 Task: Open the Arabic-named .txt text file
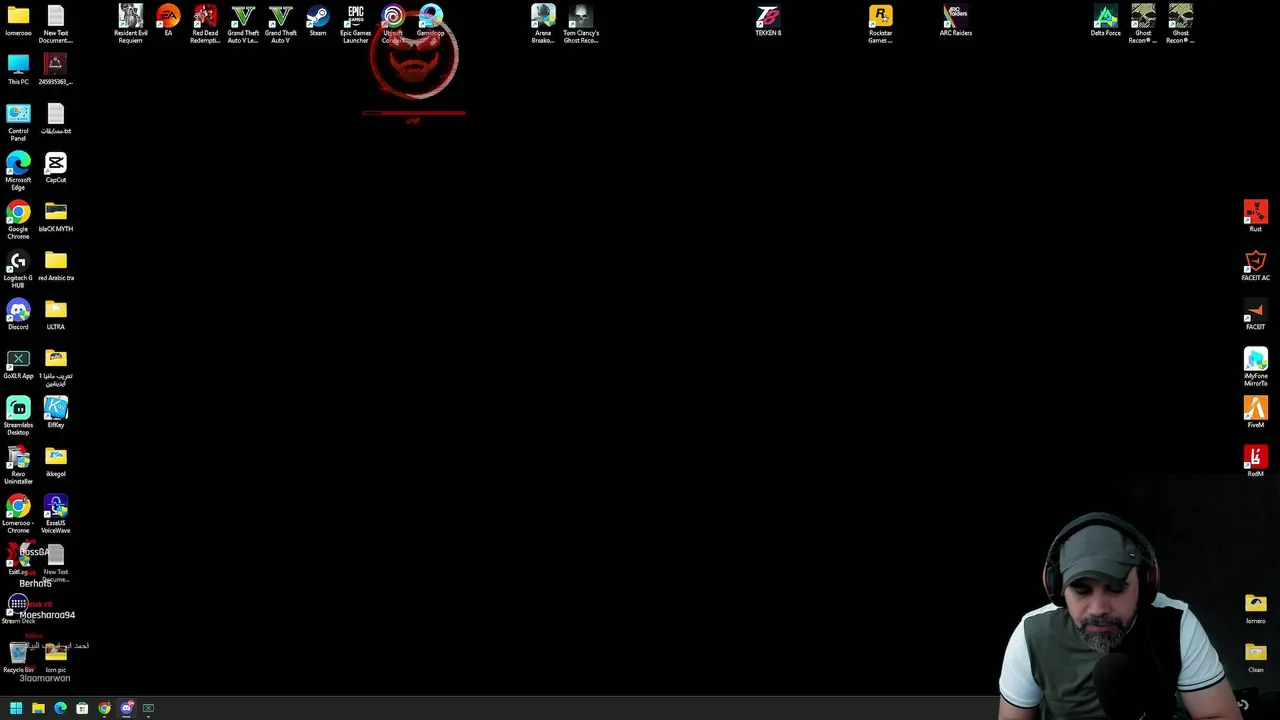[x=56, y=119]
